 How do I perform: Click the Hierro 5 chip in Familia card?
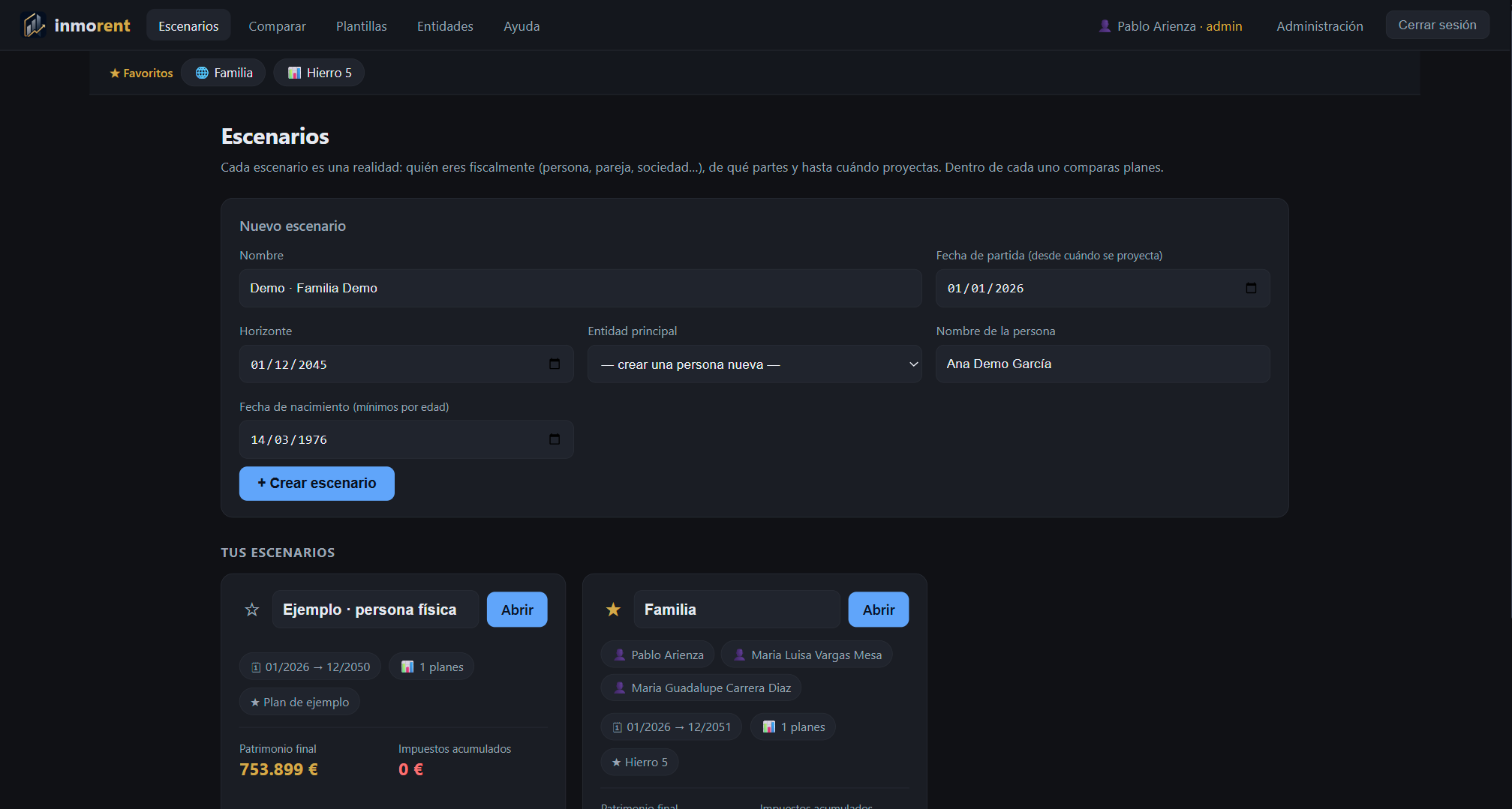click(640, 762)
